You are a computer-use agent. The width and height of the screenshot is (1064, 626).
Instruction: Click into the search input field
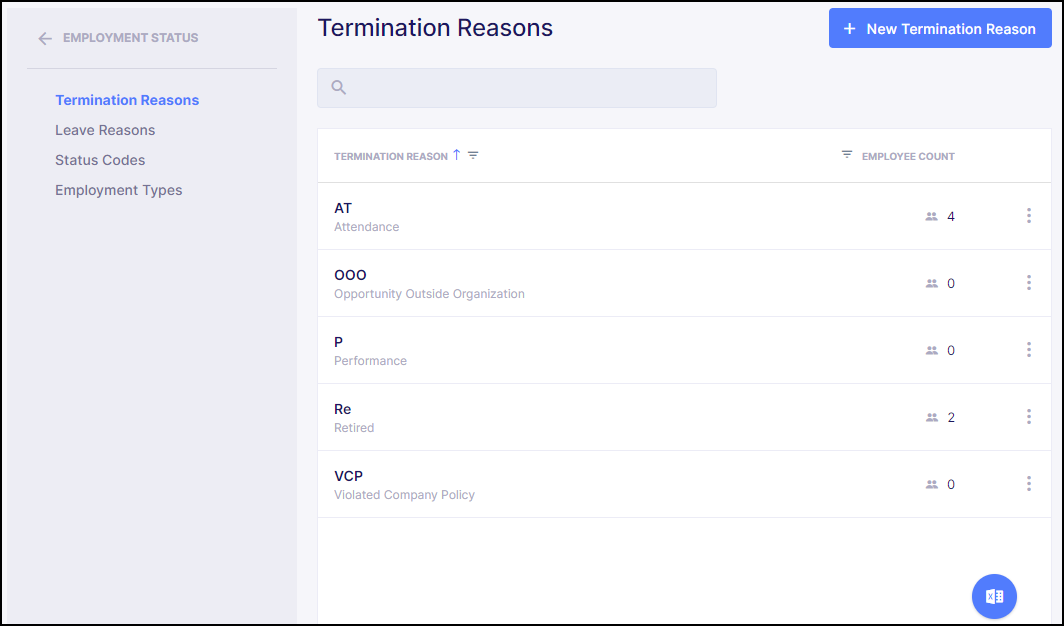click(530, 88)
